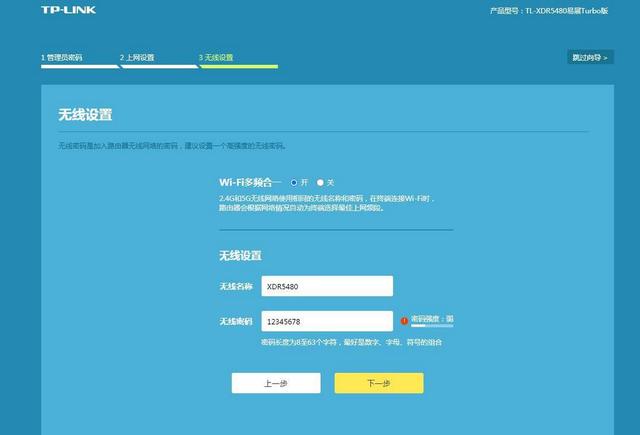Click the 密码强度 indicator text
The image size is (640, 435).
click(x=432, y=318)
